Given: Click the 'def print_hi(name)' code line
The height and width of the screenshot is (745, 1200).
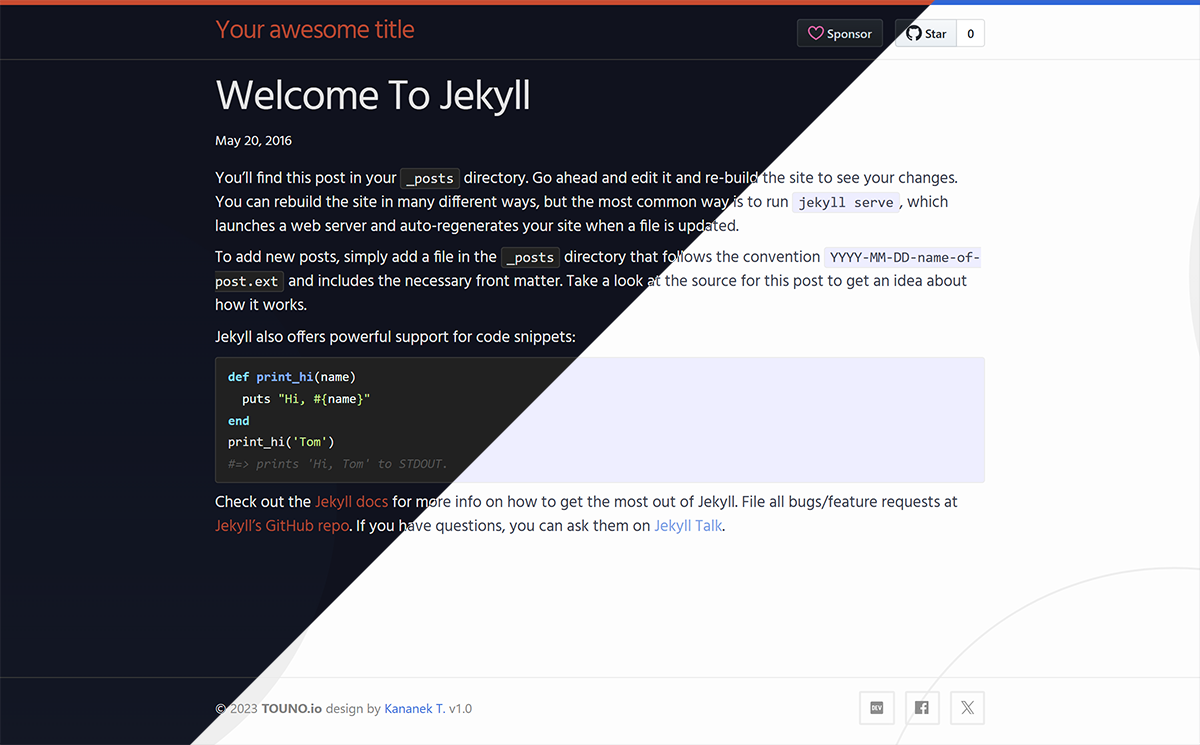Looking at the screenshot, I should (x=292, y=377).
